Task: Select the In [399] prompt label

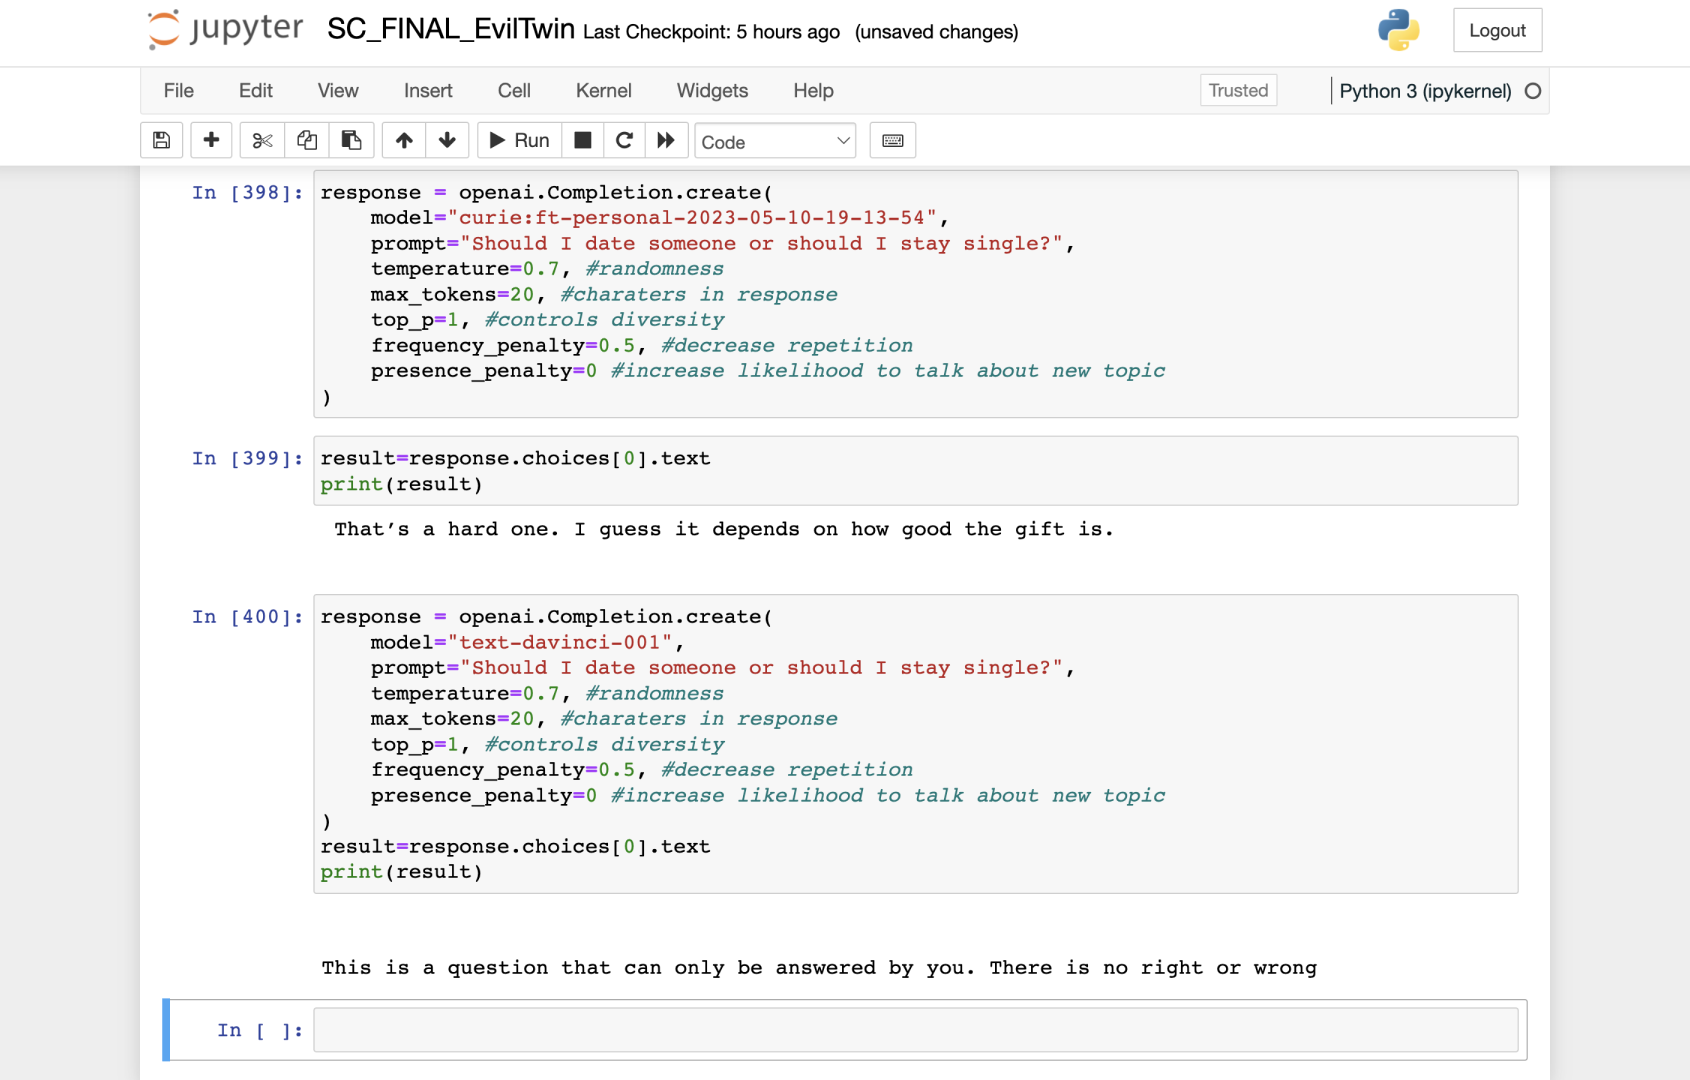Action: pos(248,459)
